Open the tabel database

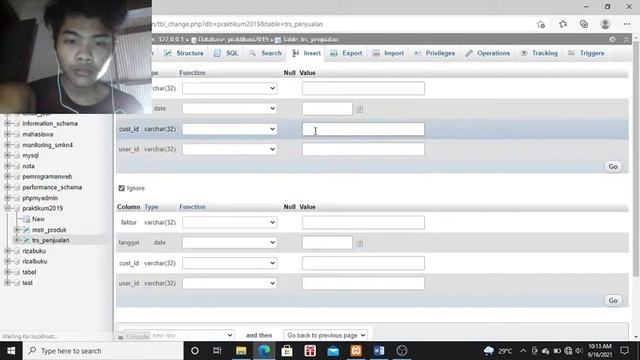pyautogui.click(x=29, y=272)
